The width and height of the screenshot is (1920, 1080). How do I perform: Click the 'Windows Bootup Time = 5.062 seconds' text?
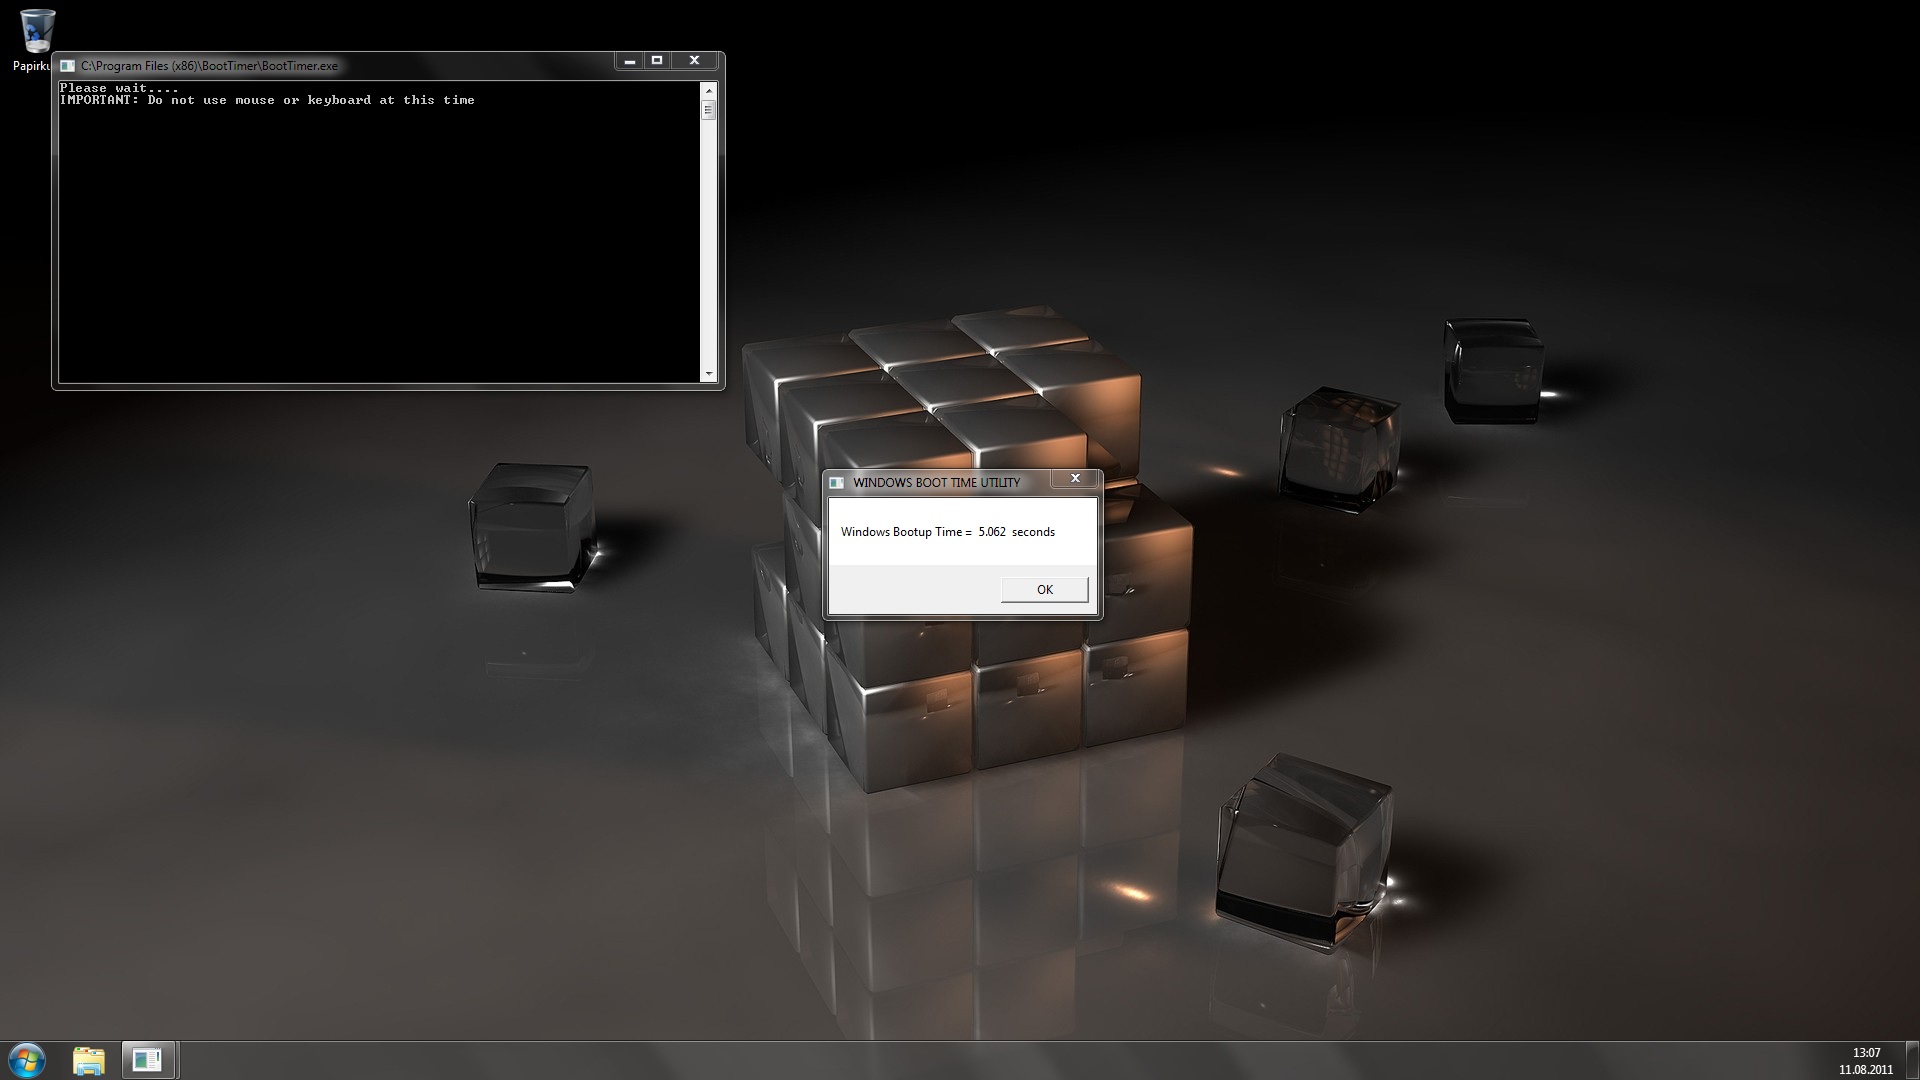(948, 532)
